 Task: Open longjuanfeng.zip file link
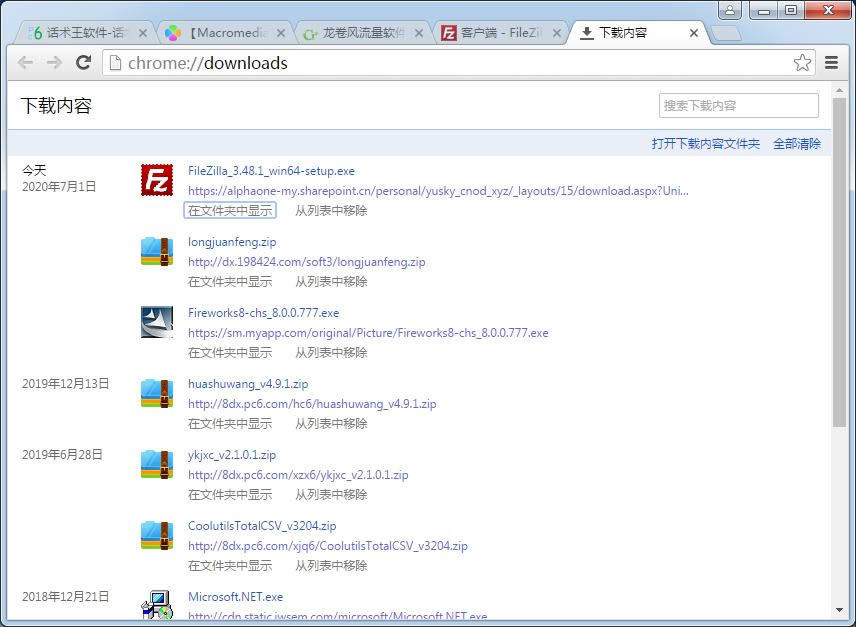(232, 242)
